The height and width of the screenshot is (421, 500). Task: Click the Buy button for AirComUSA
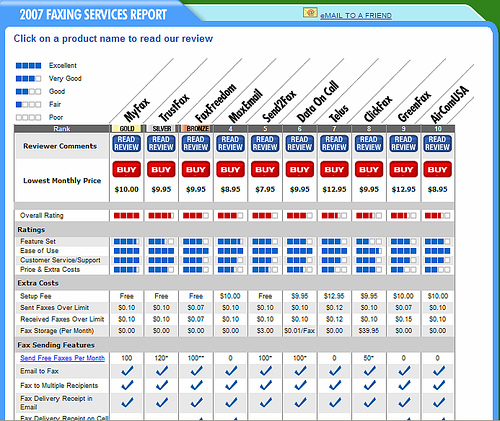coord(438,169)
